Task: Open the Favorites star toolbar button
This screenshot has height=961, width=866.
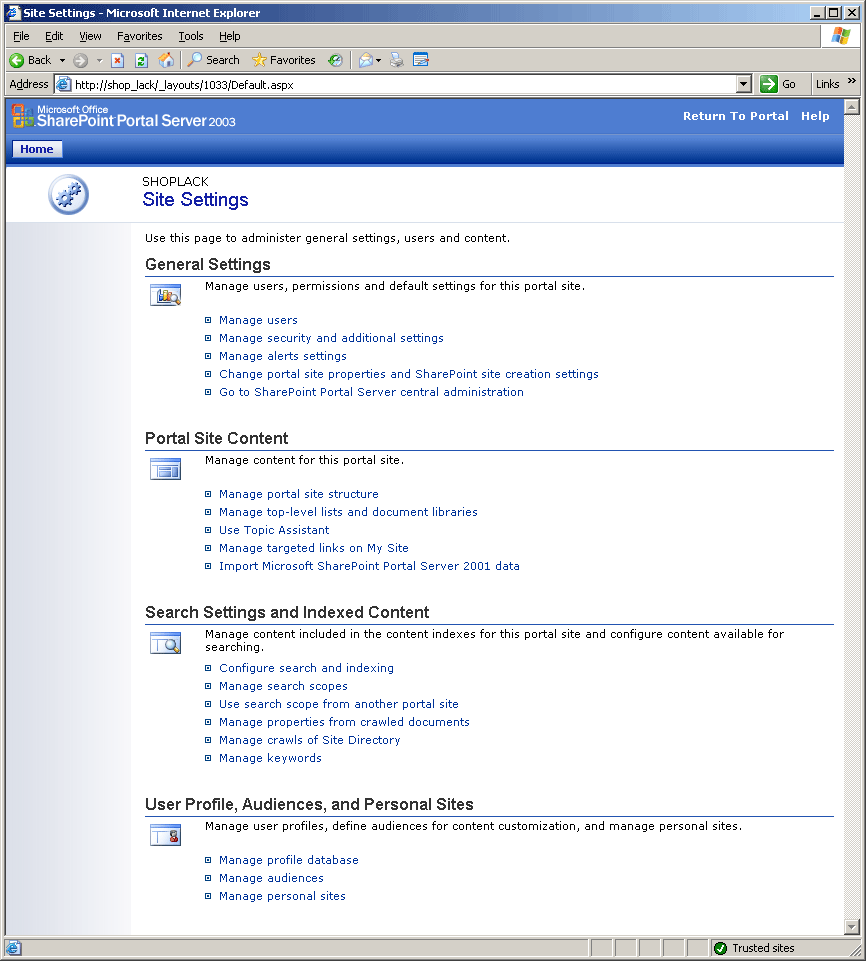Action: 284,60
